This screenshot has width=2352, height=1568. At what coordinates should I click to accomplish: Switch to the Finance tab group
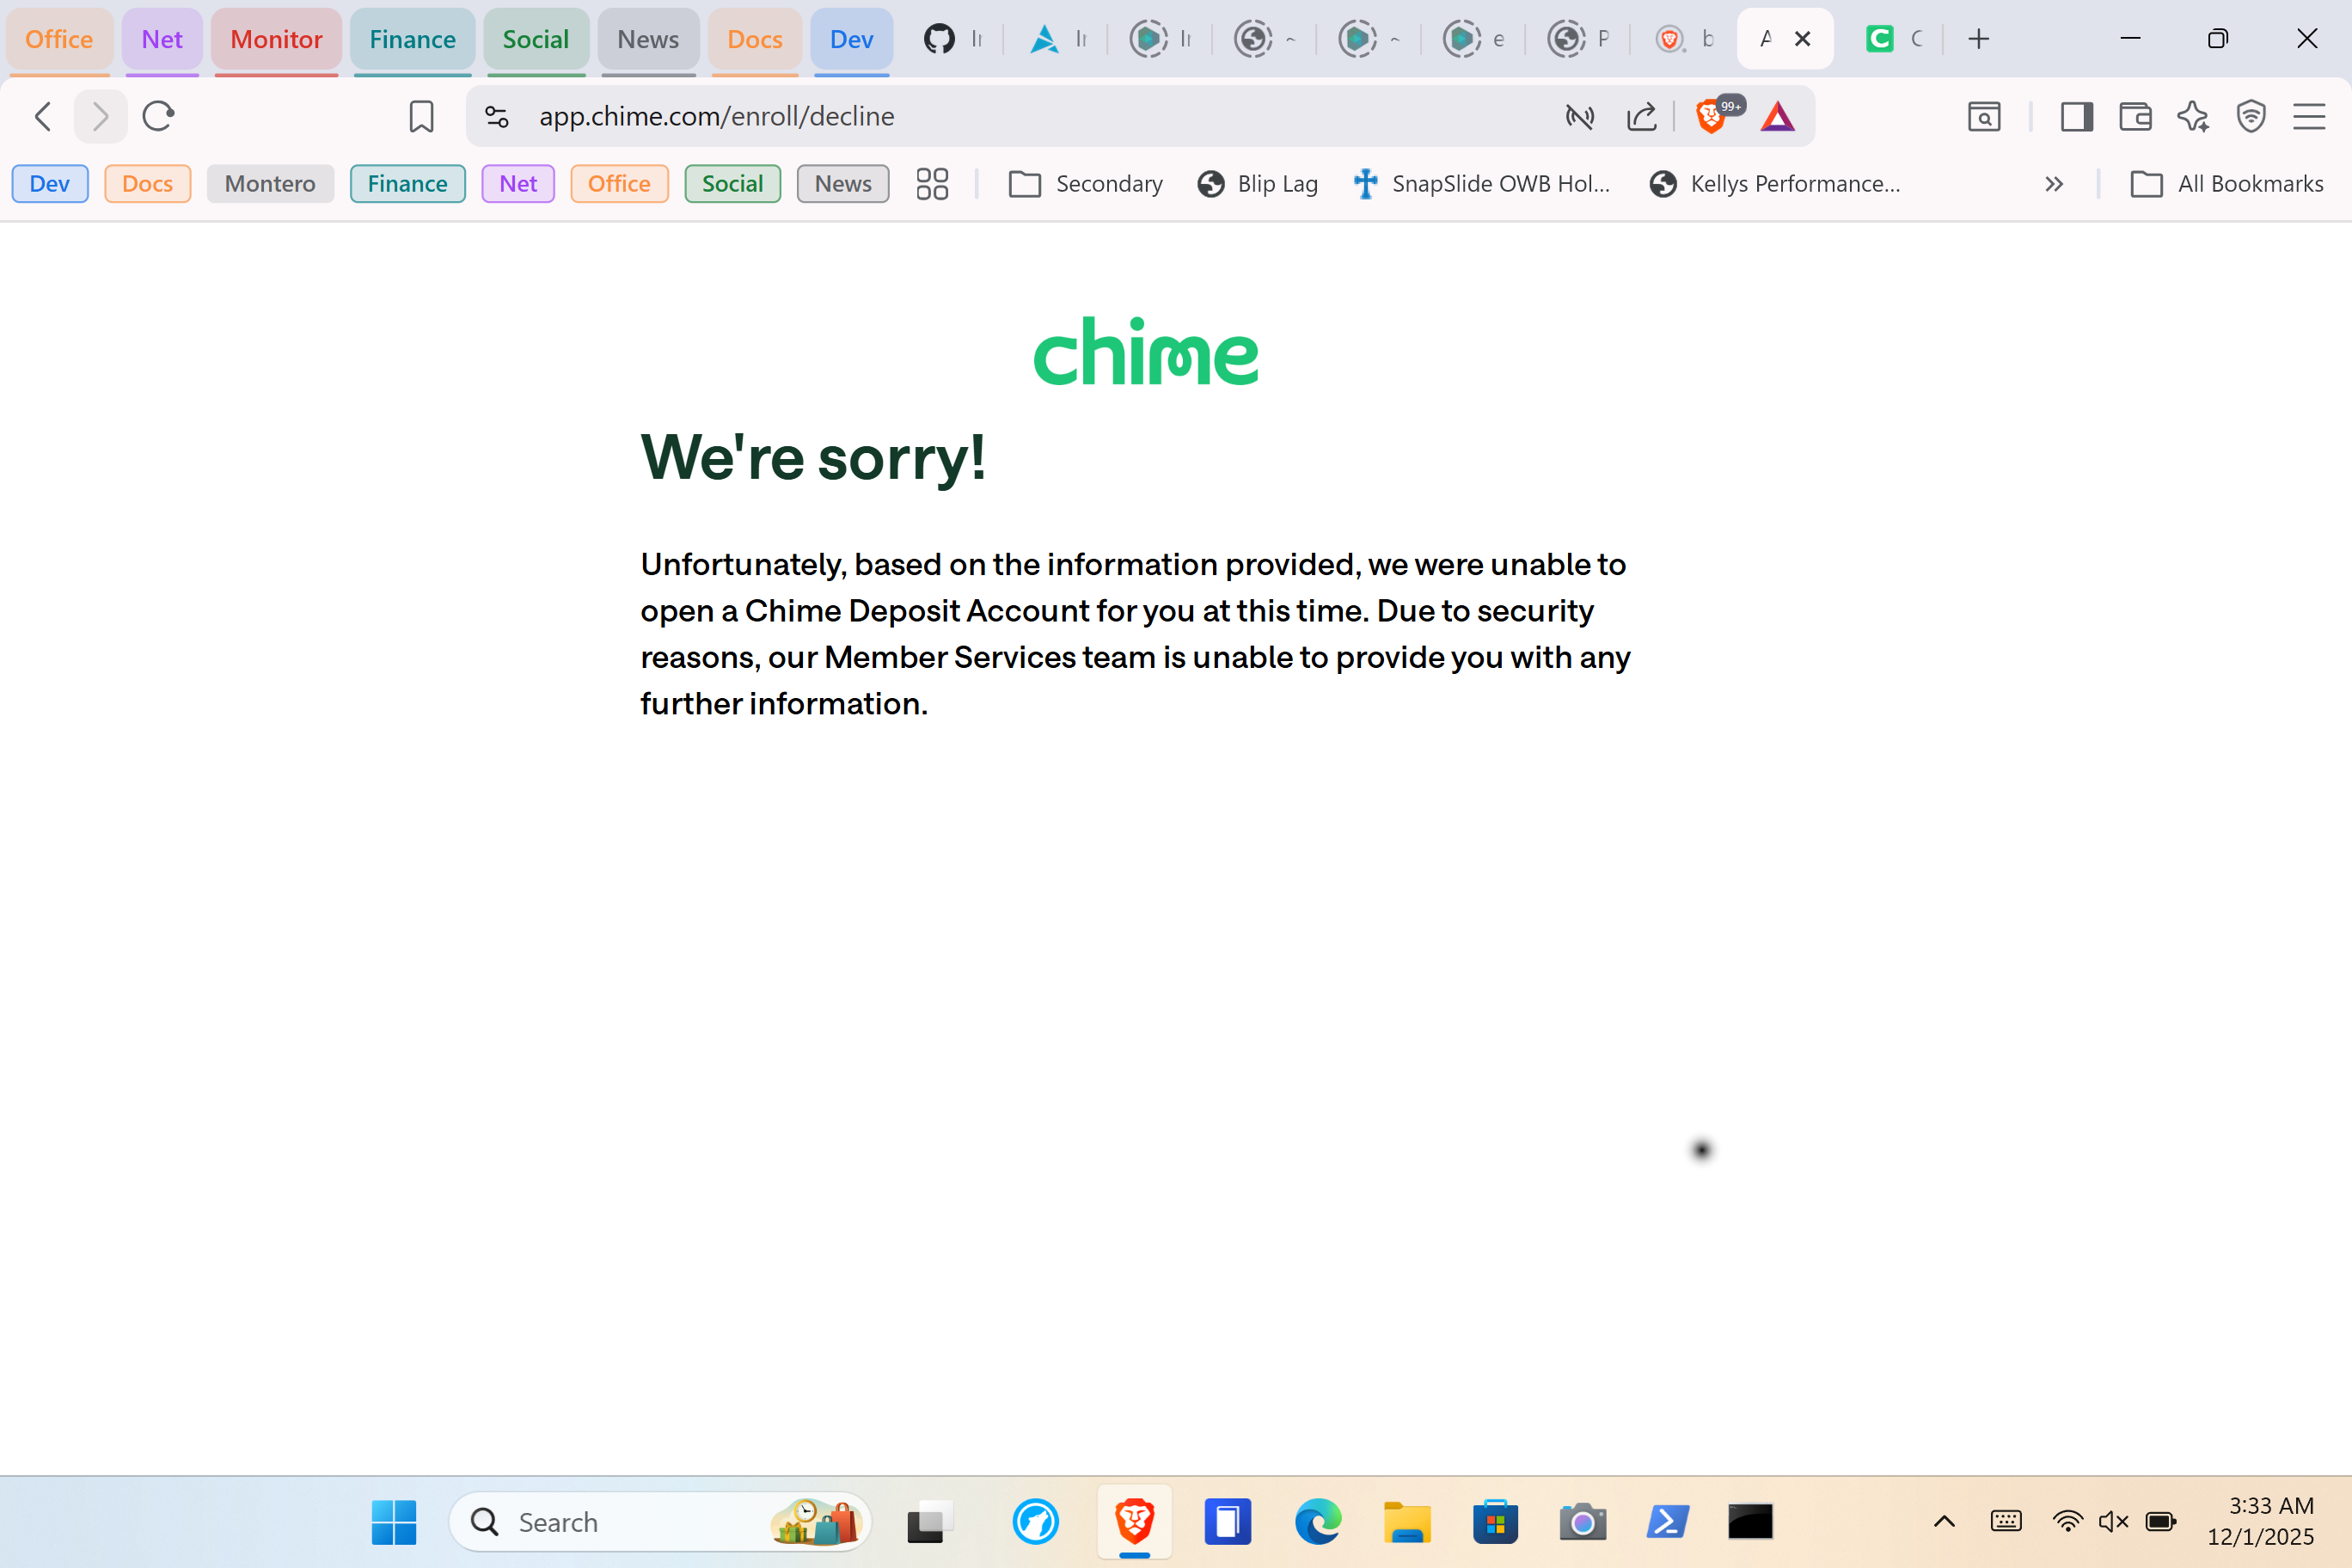(412, 40)
